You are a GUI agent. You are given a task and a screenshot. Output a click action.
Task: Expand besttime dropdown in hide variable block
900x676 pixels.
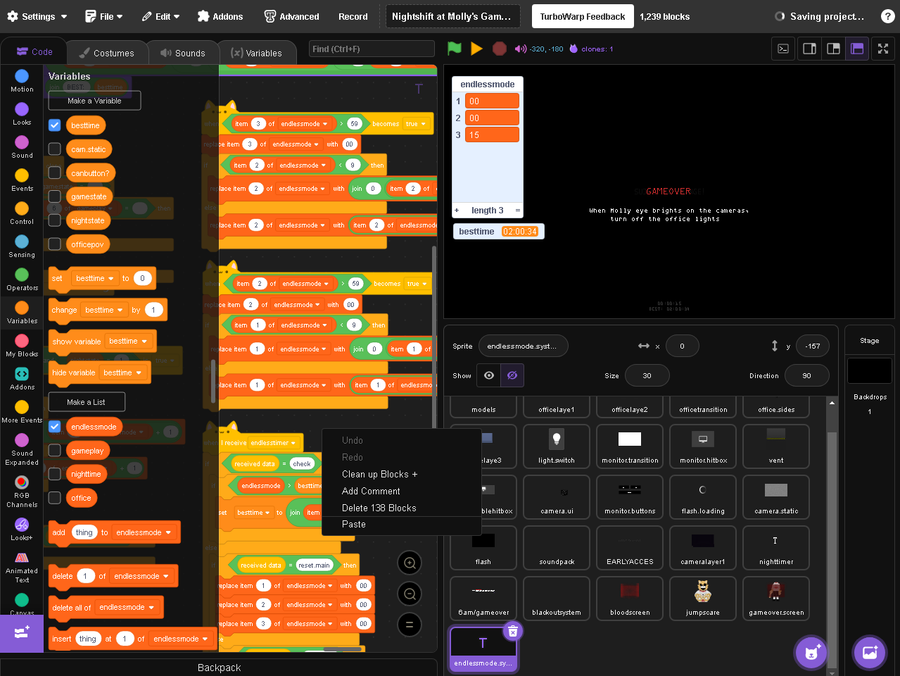pyautogui.click(x=122, y=372)
